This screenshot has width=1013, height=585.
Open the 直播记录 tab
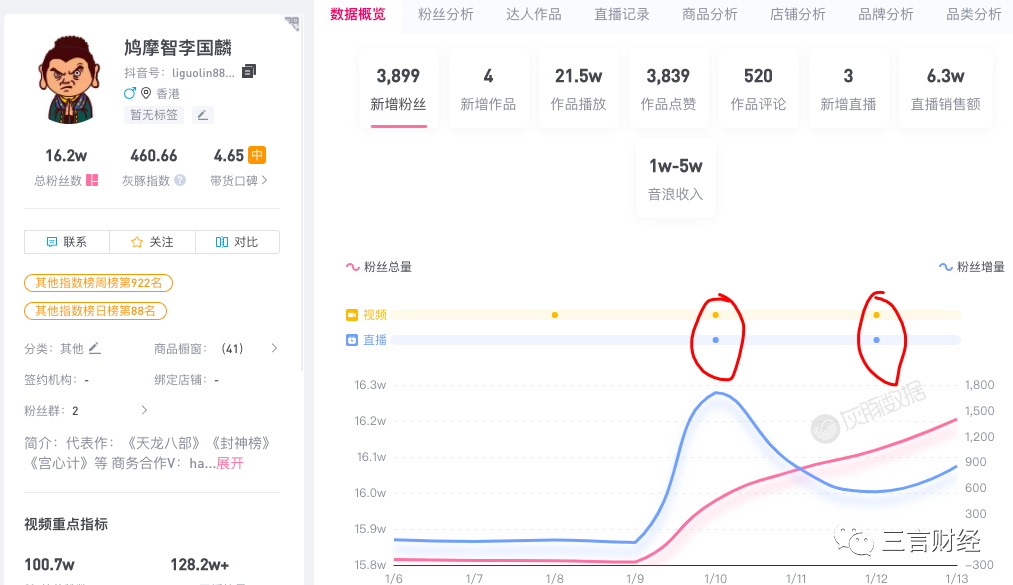pos(621,15)
